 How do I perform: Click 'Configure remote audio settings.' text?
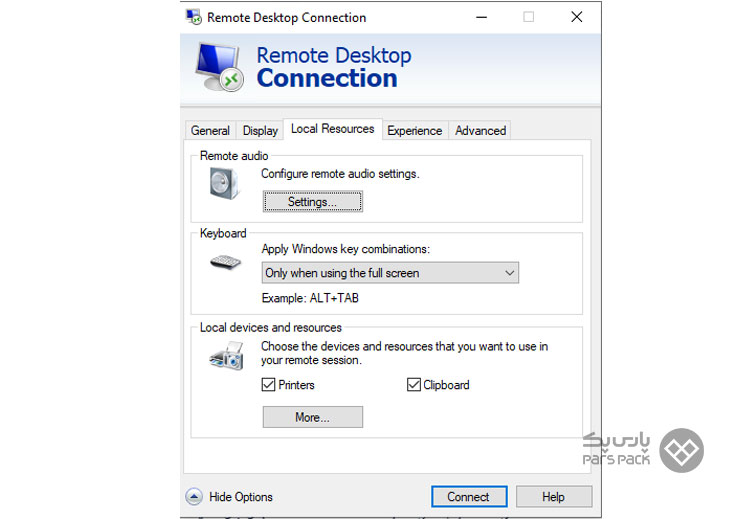(340, 174)
